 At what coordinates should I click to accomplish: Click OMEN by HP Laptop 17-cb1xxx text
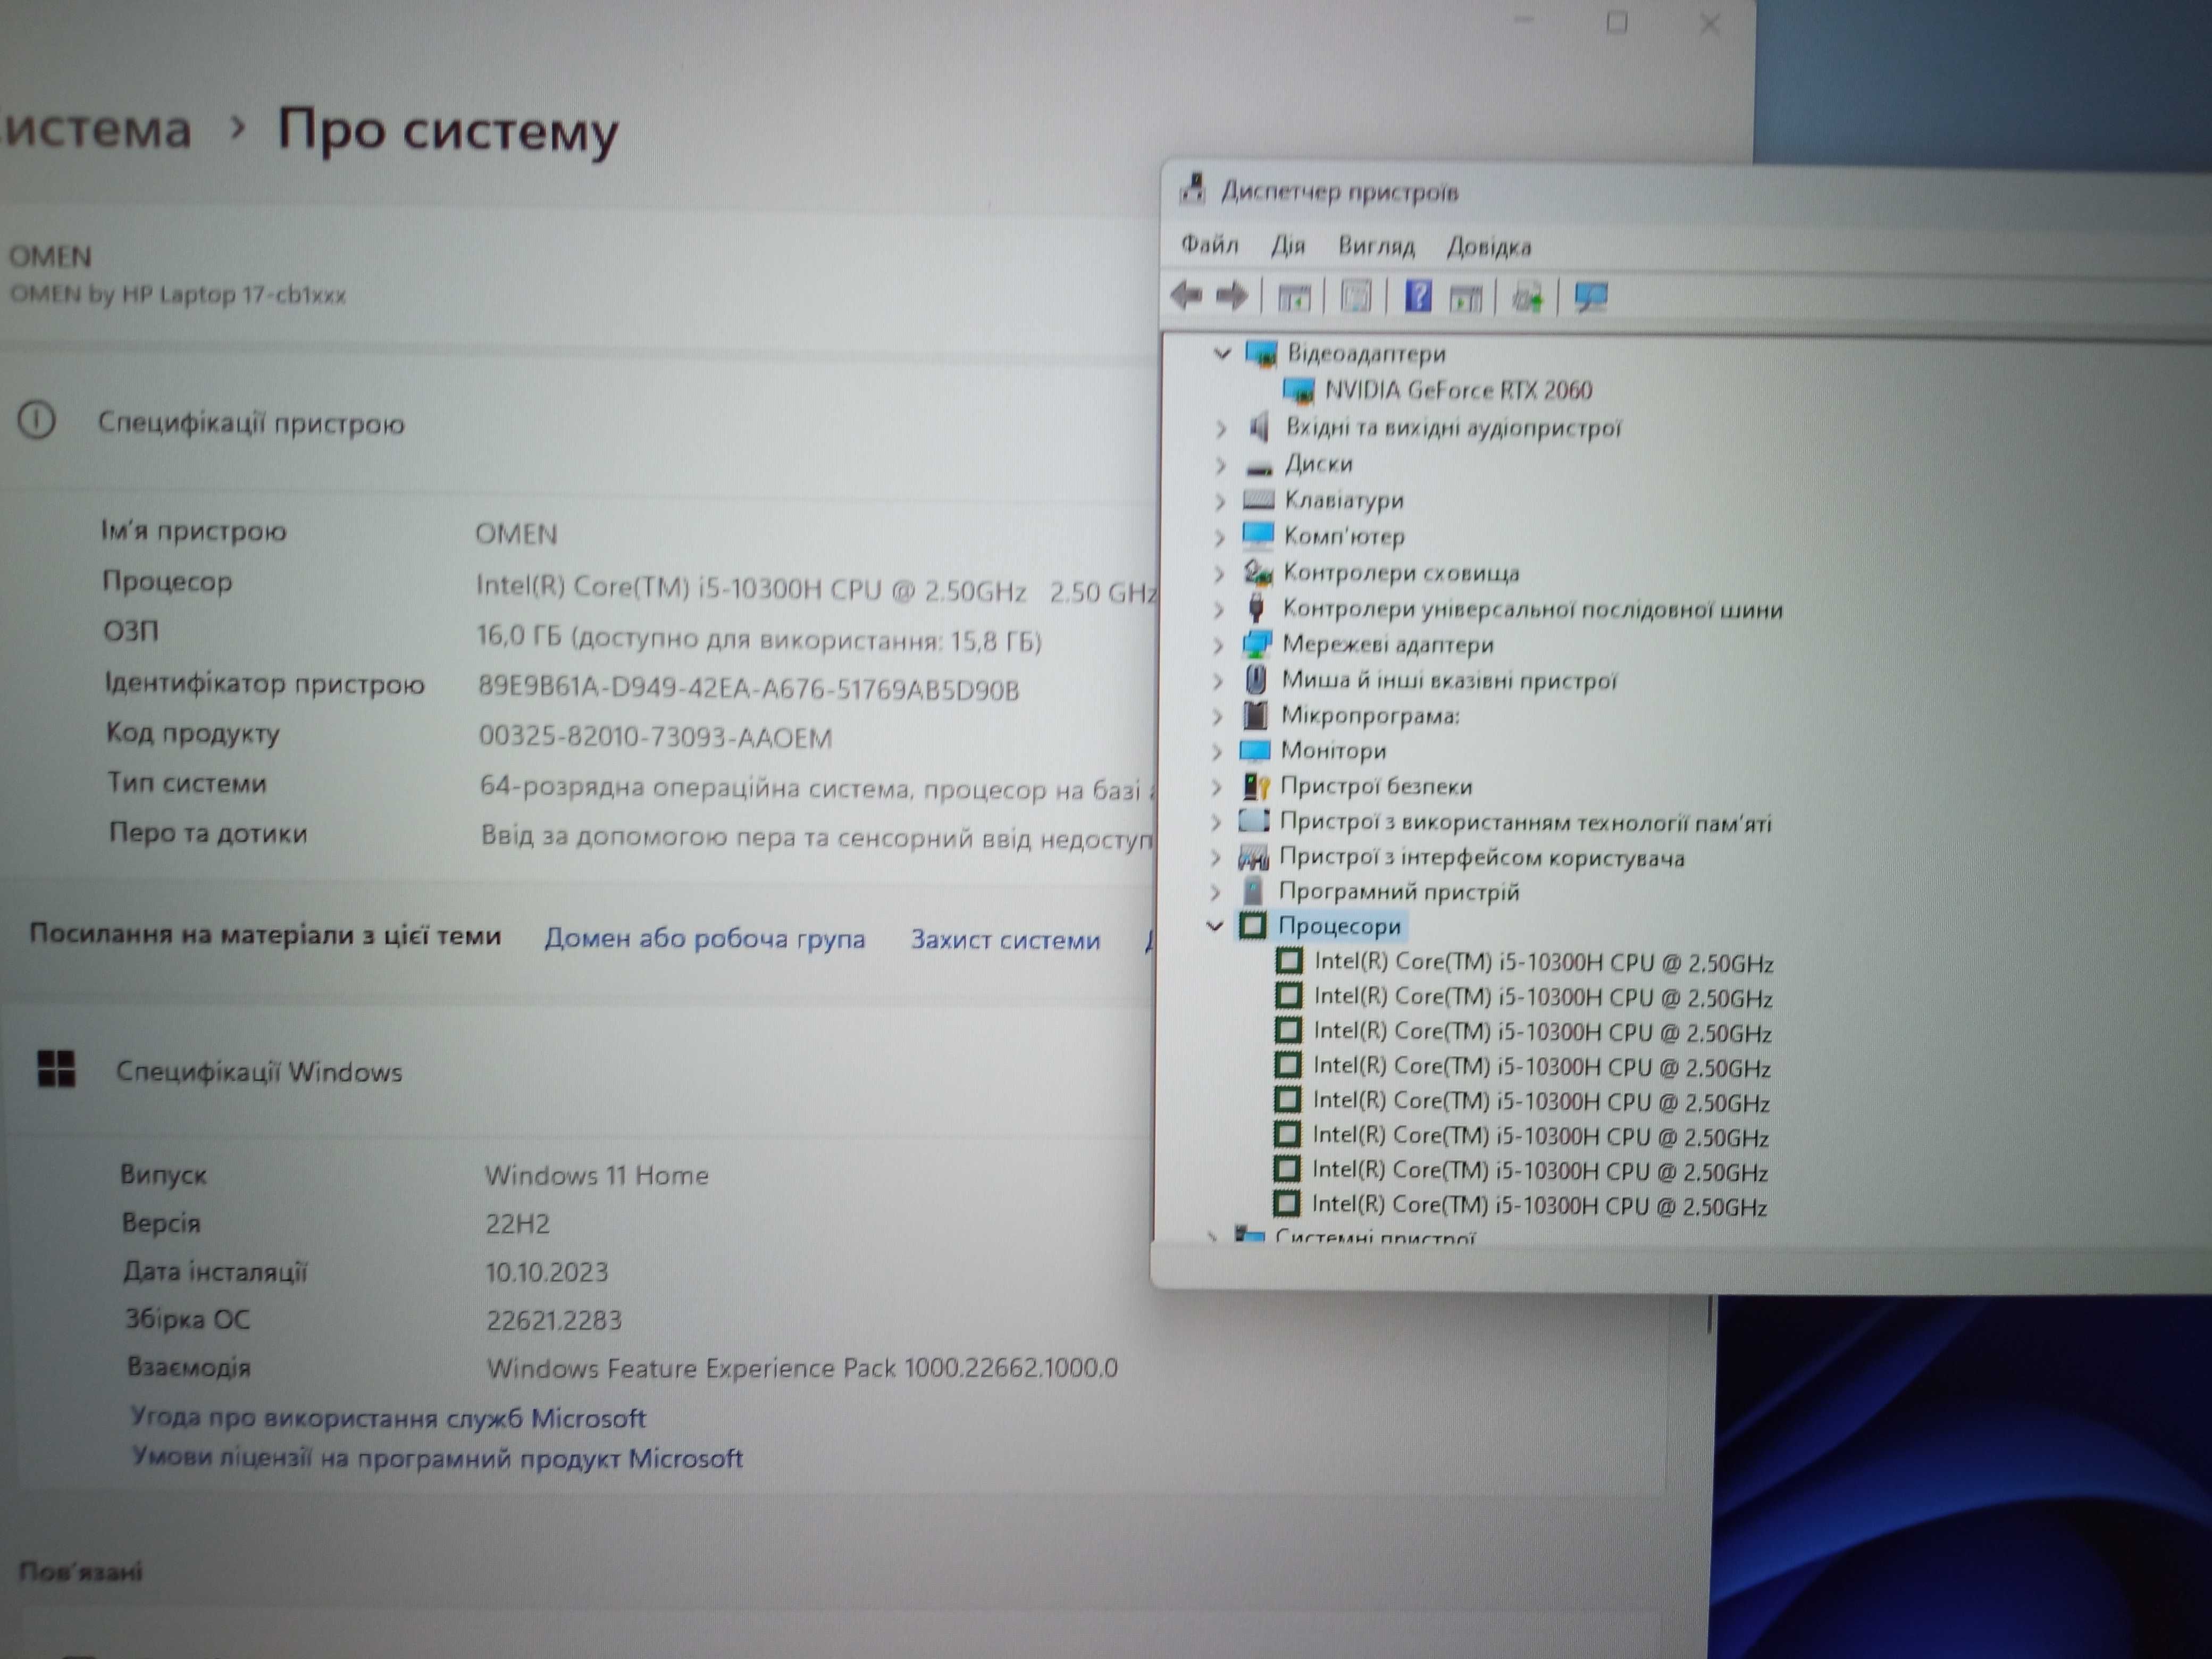point(178,295)
